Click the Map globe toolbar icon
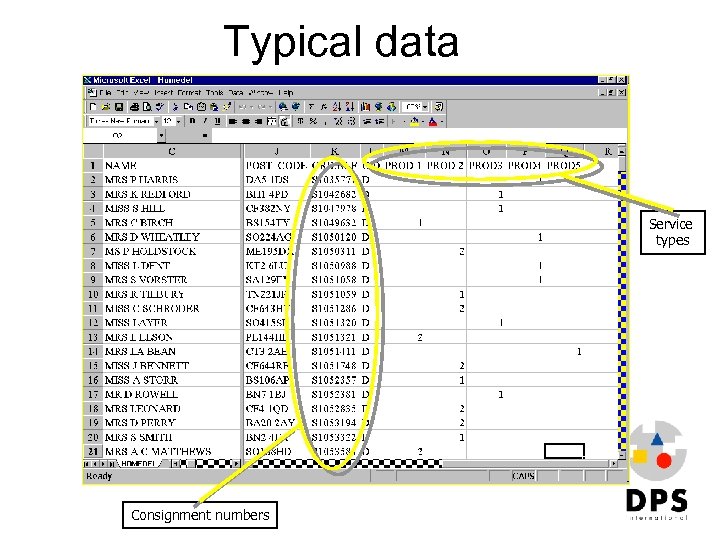 (378, 107)
